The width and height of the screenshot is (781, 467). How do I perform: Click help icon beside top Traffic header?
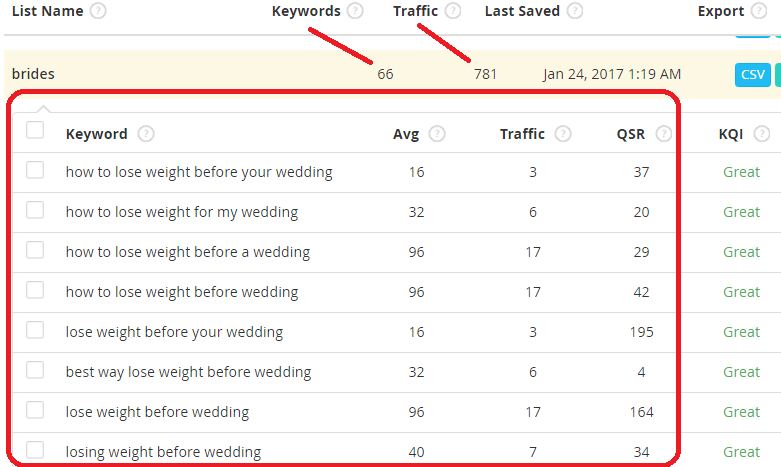pyautogui.click(x=453, y=10)
